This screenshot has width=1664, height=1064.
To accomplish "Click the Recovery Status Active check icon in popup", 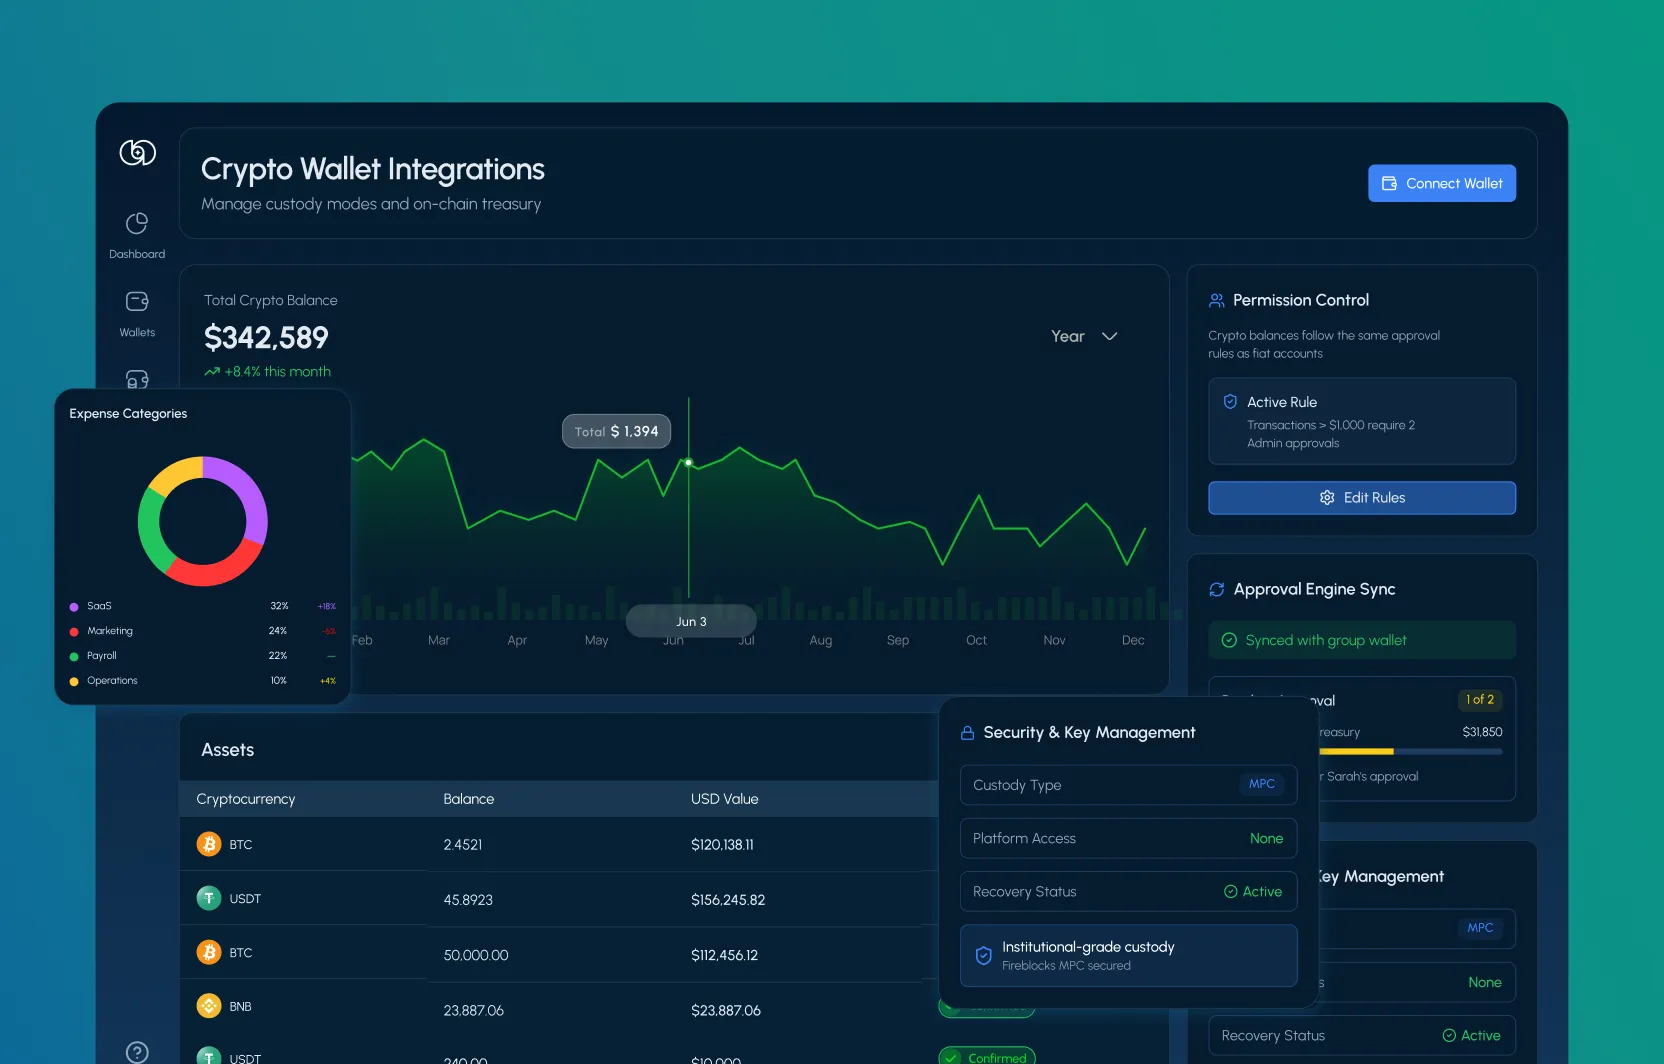I will click(1230, 892).
